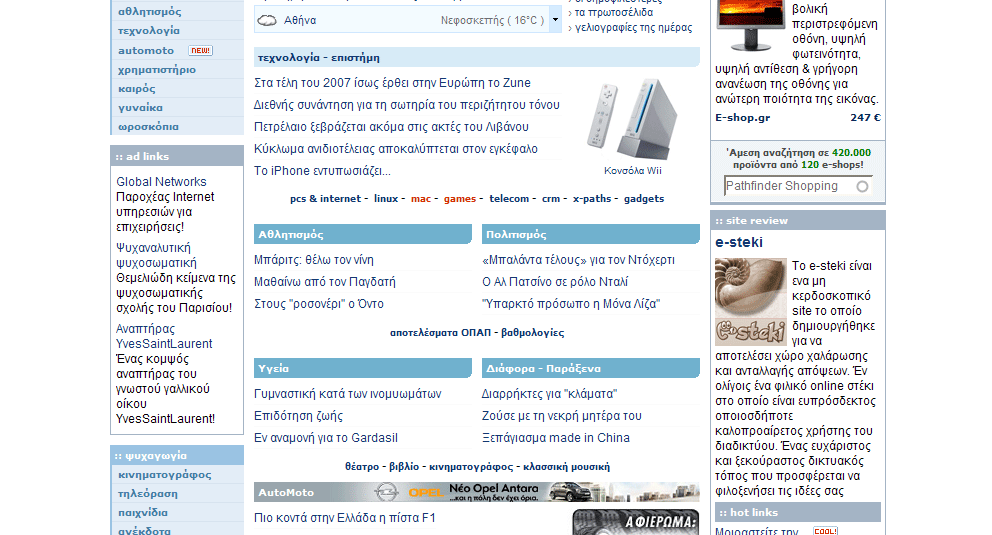The image size is (992, 535).
Task: Open the pcs & internet subcategory link
Action: (325, 199)
